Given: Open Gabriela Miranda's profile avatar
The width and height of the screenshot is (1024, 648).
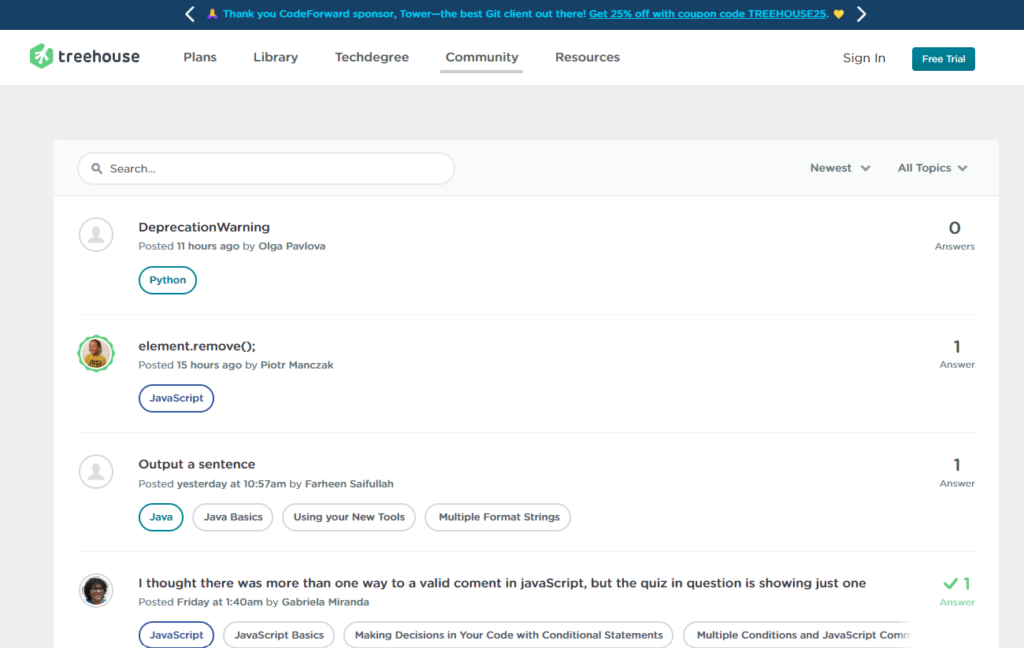Looking at the screenshot, I should point(96,590).
